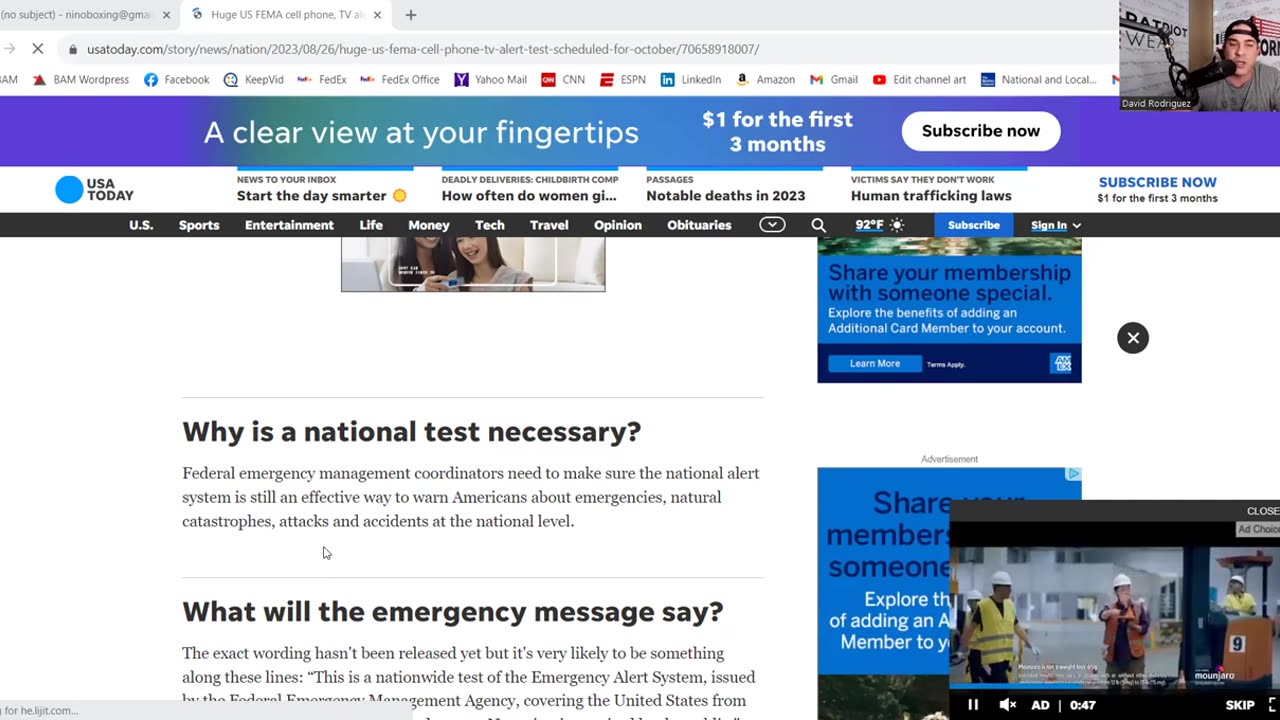Click the blue Subscribe nav button
Screen dimensions: 1280x720
(x=973, y=225)
